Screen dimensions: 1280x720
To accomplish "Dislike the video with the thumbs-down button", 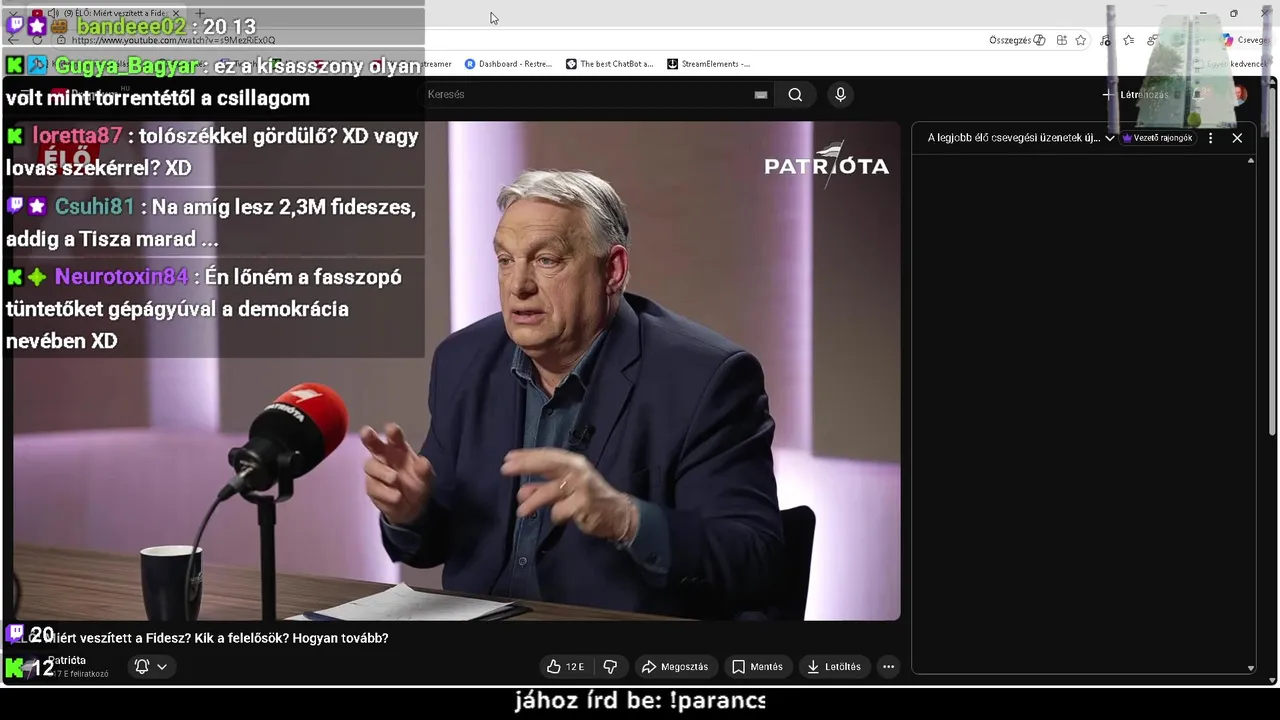I will pyautogui.click(x=611, y=667).
